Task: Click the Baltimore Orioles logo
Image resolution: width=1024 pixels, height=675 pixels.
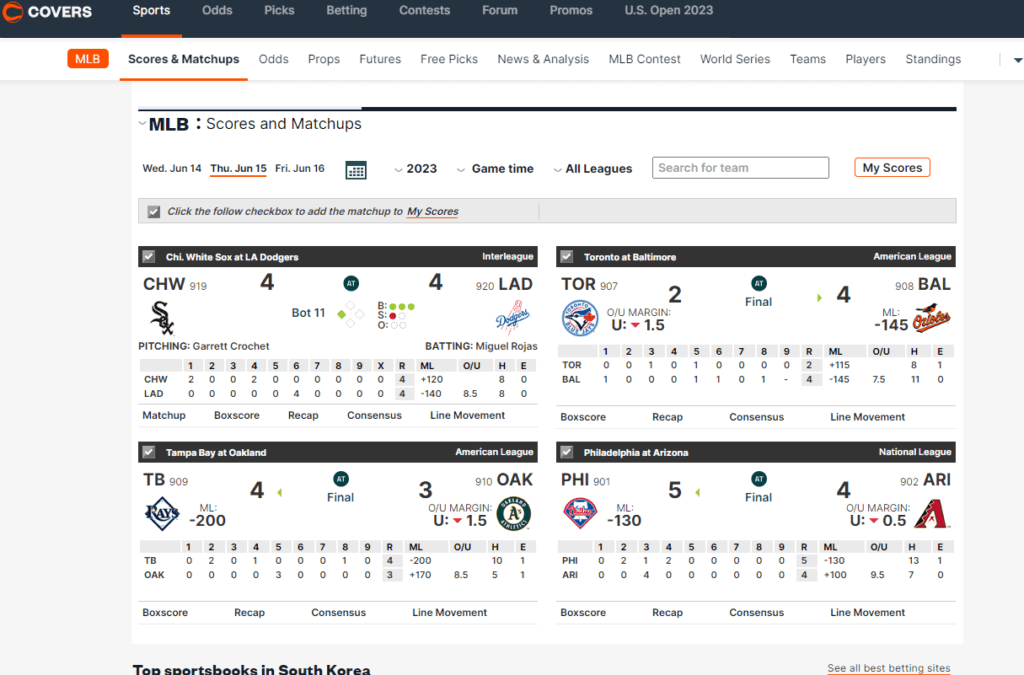Action: (x=931, y=318)
